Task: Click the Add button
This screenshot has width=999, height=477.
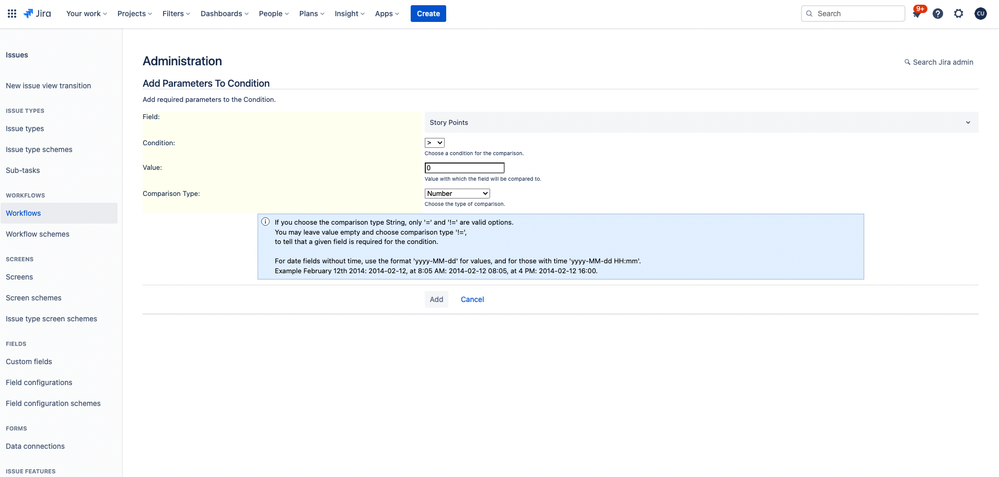Action: [x=436, y=299]
